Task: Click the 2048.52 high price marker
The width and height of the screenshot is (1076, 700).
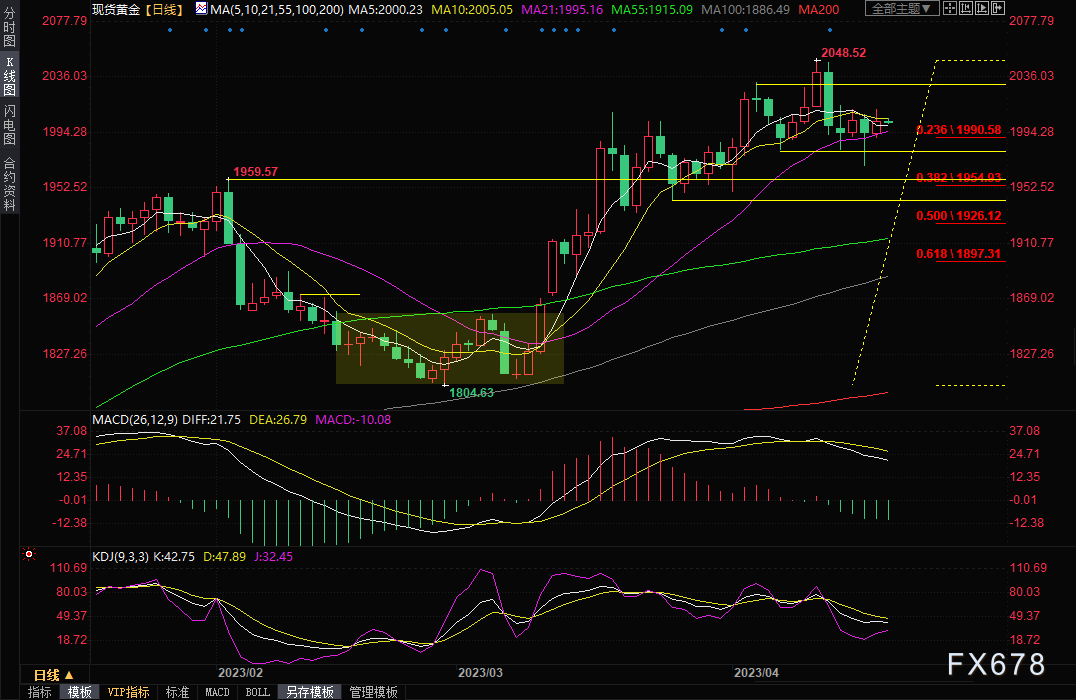Action: (x=842, y=52)
